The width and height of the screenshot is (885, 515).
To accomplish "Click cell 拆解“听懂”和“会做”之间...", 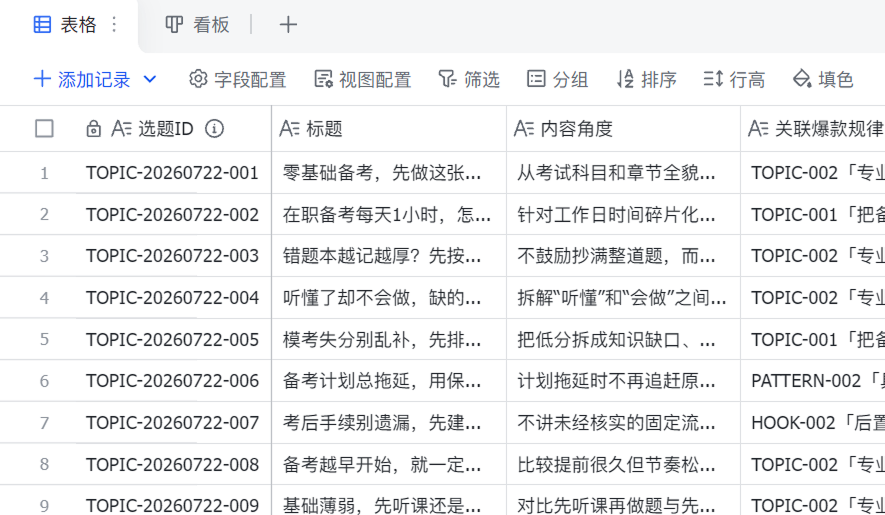I will pos(623,298).
